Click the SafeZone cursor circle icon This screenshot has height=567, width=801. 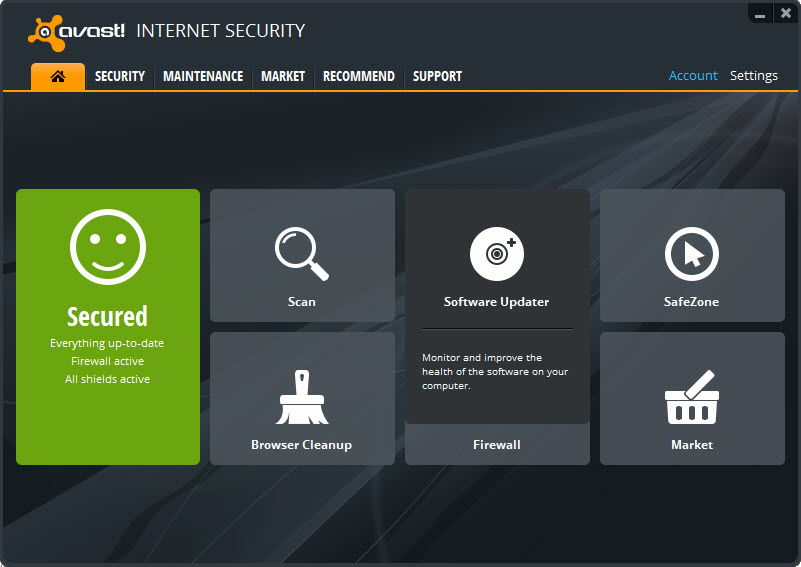[692, 254]
